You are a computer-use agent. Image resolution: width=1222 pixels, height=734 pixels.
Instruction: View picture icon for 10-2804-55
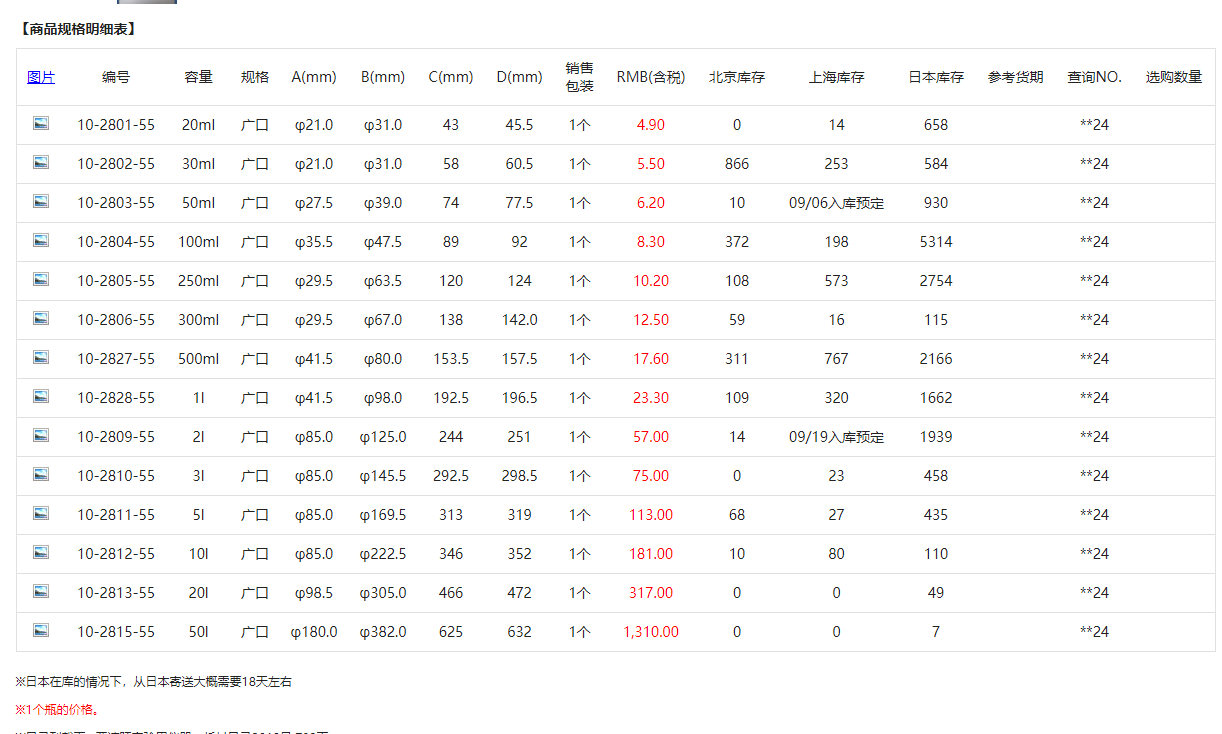pyautogui.click(x=41, y=240)
